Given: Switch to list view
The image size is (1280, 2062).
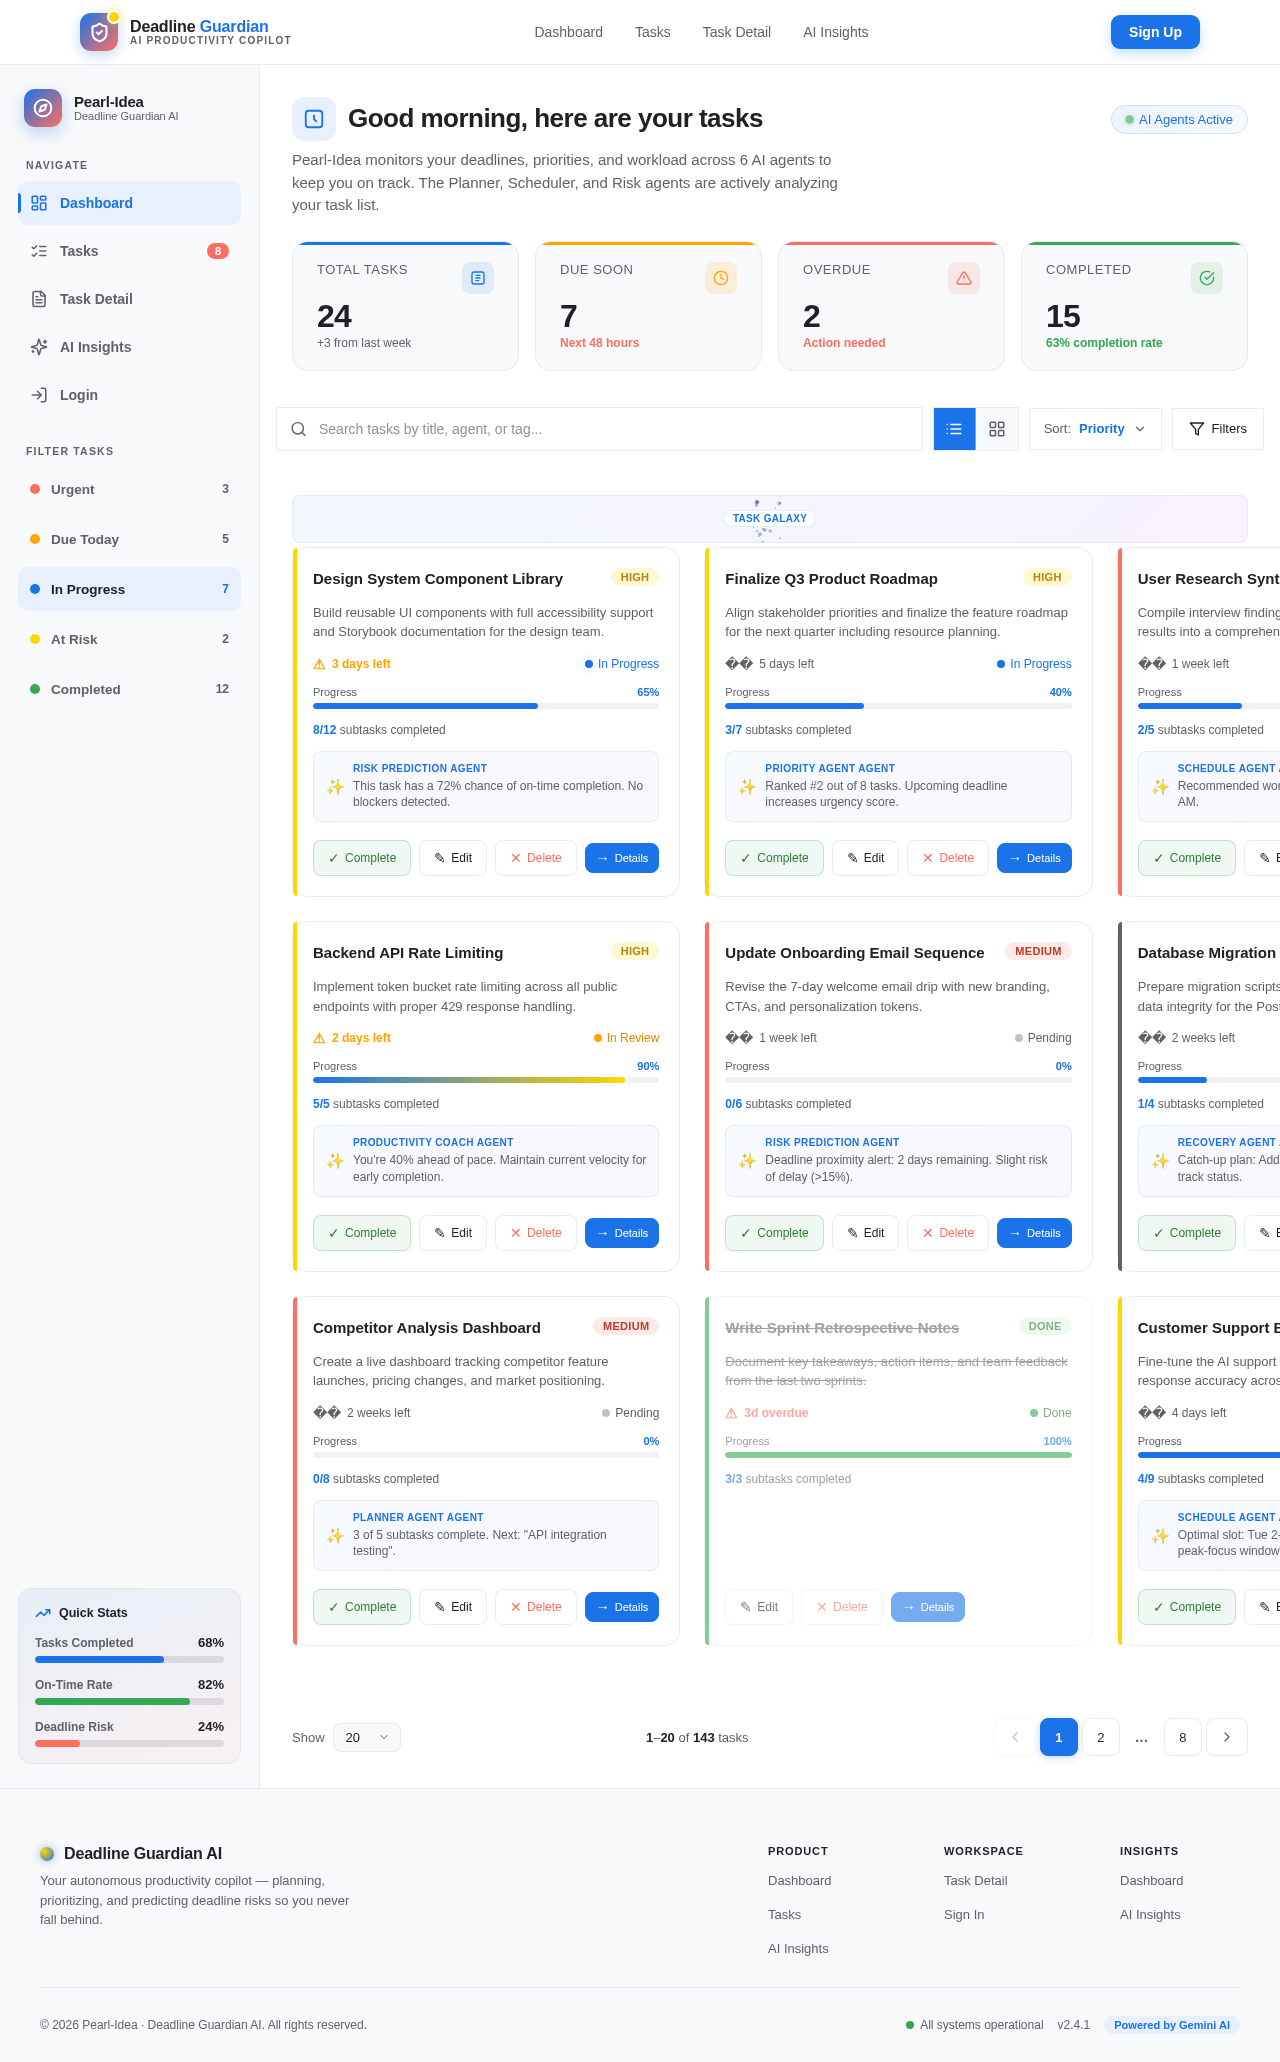Looking at the screenshot, I should click(954, 429).
